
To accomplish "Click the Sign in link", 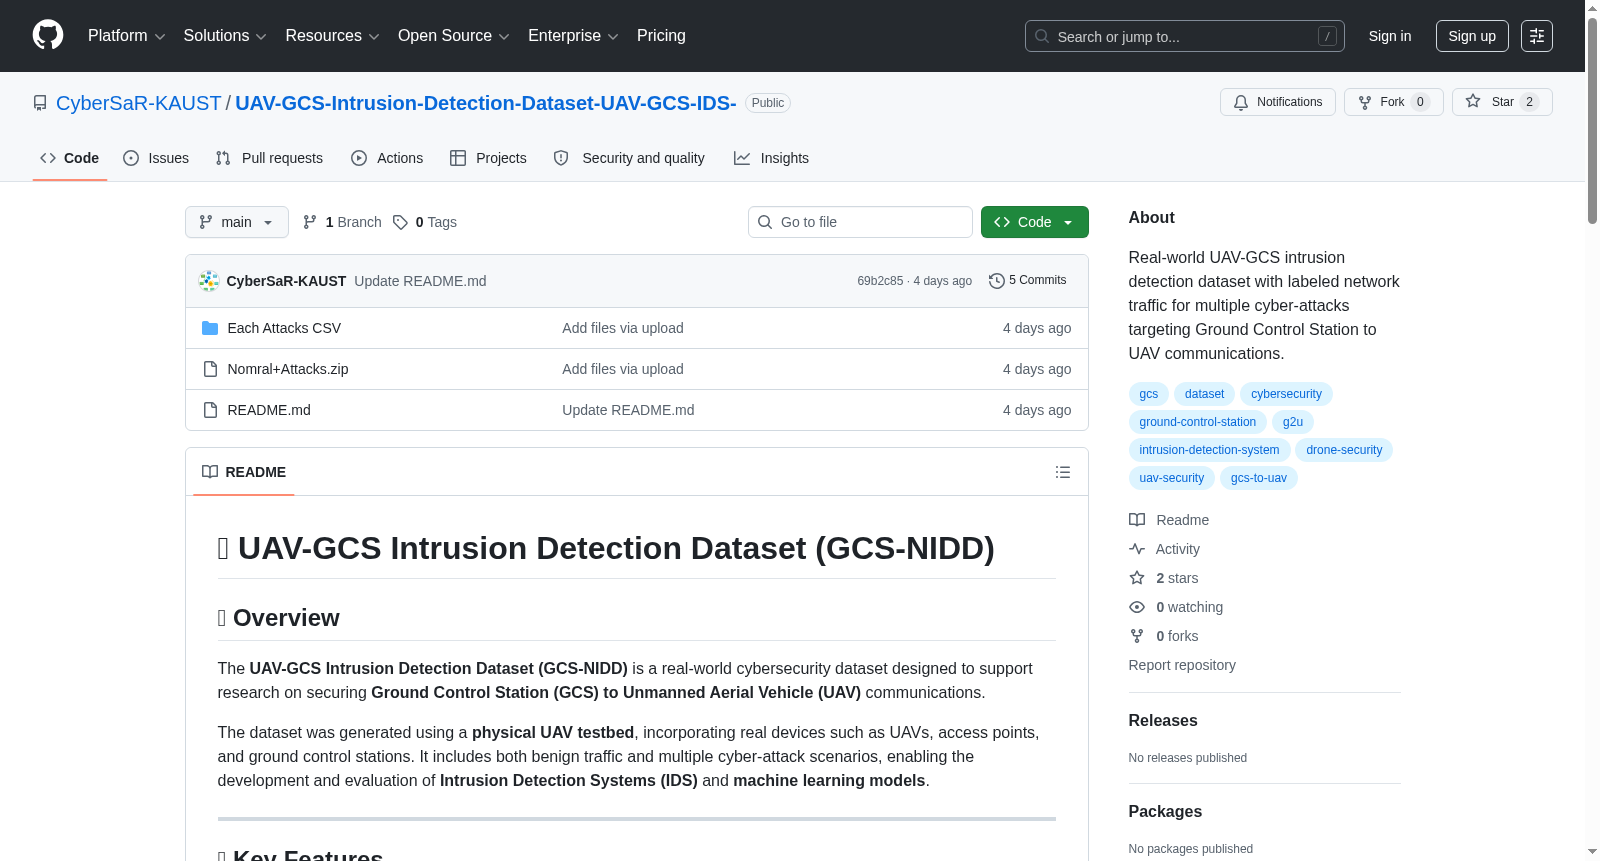I will (1390, 36).
